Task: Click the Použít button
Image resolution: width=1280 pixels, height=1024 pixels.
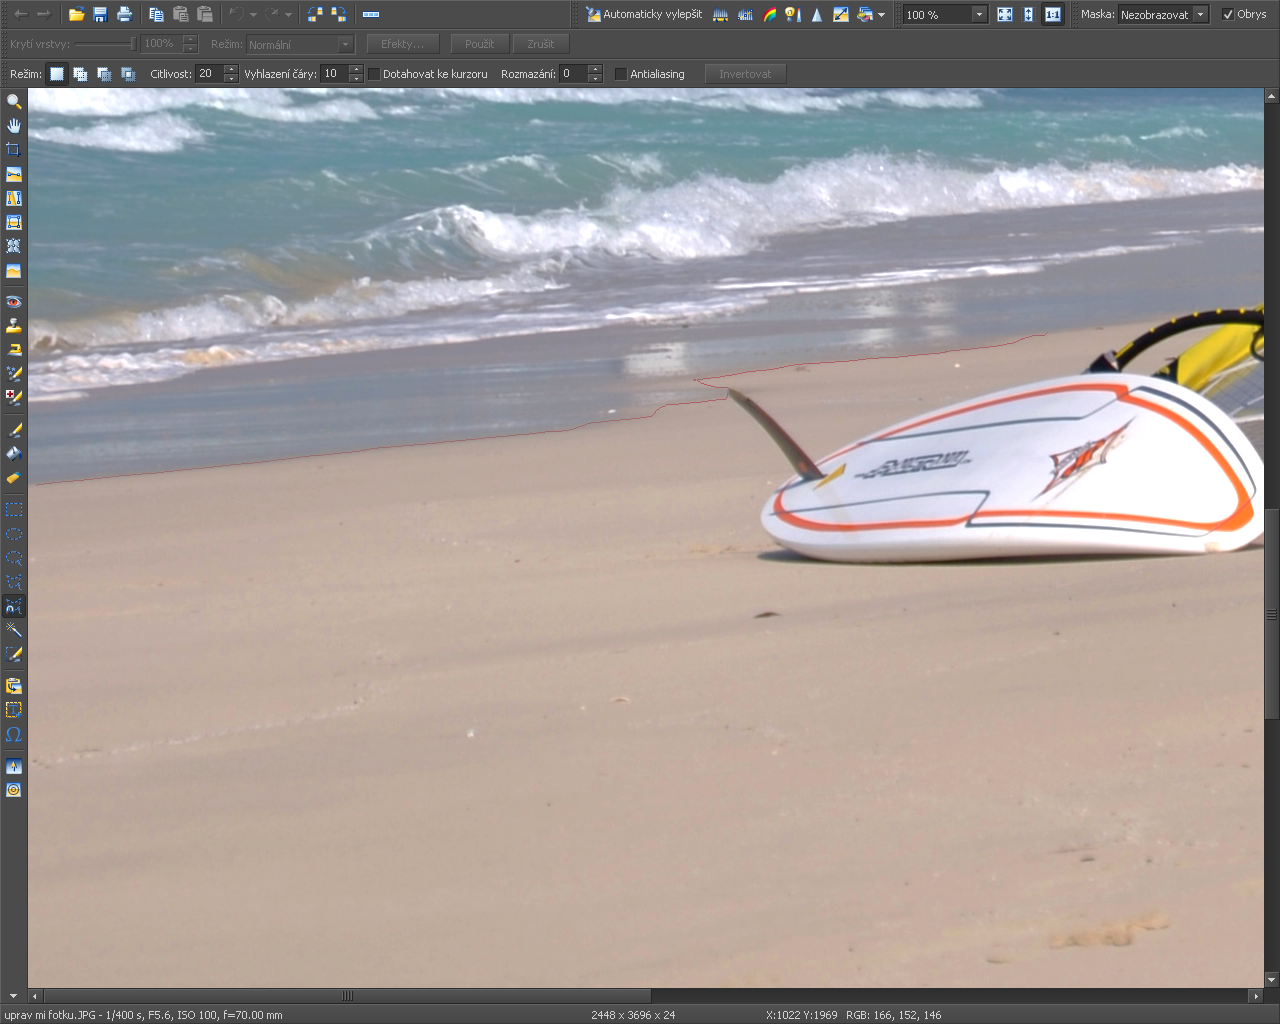Action: [480, 44]
